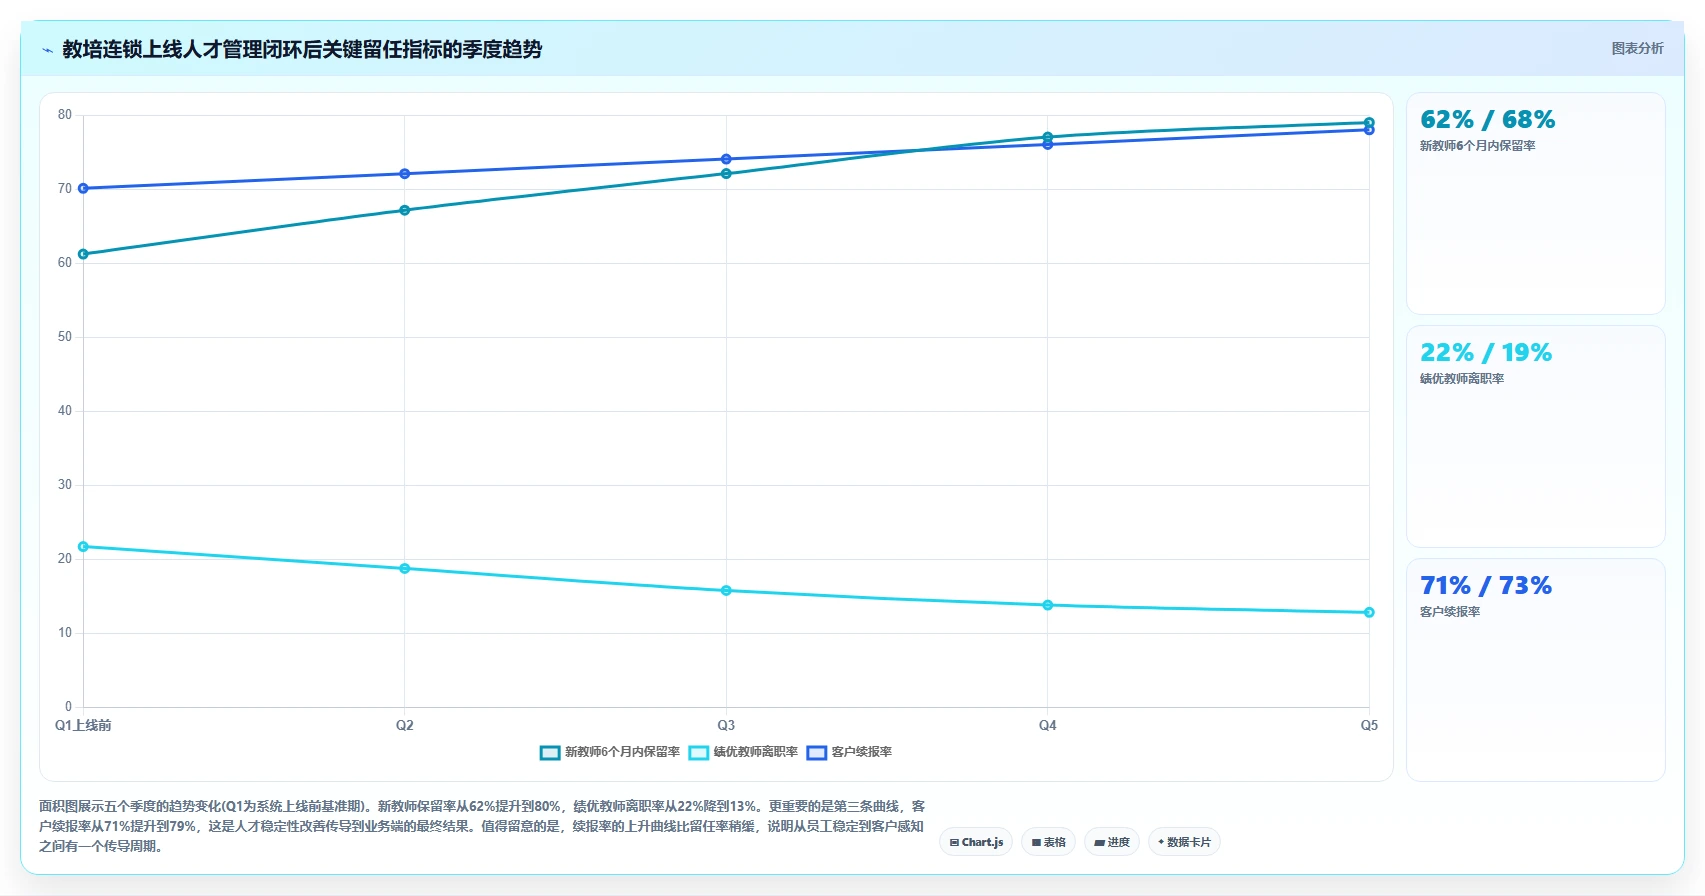The width and height of the screenshot is (1705, 896).
Task: Select Q5 point on 绩优教师离职率 line
Action: pyautogui.click(x=1369, y=612)
